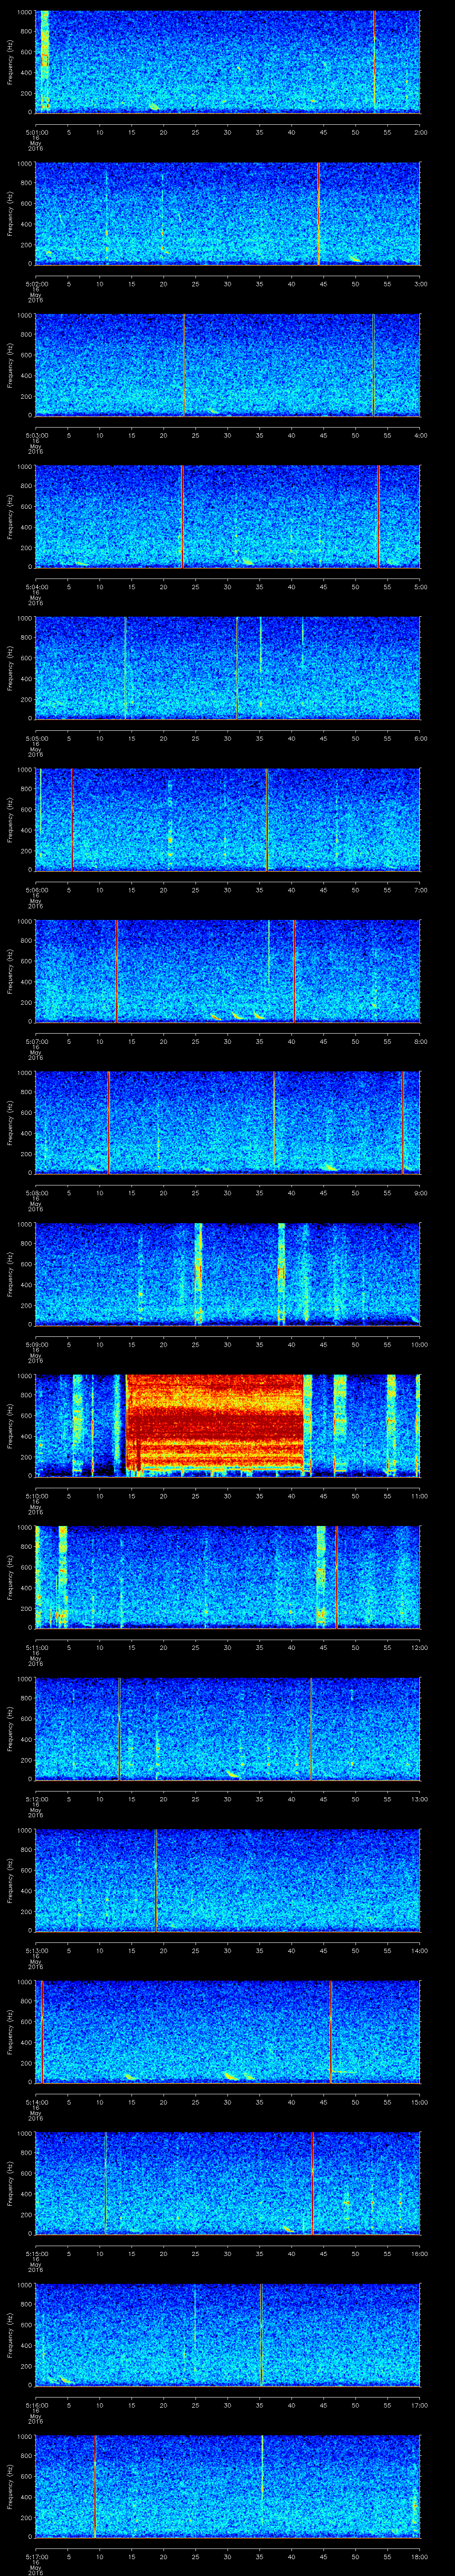The image size is (455, 2576).
Task: Click the last spectrogram panel, 5:17:00
Action: click(228, 2485)
